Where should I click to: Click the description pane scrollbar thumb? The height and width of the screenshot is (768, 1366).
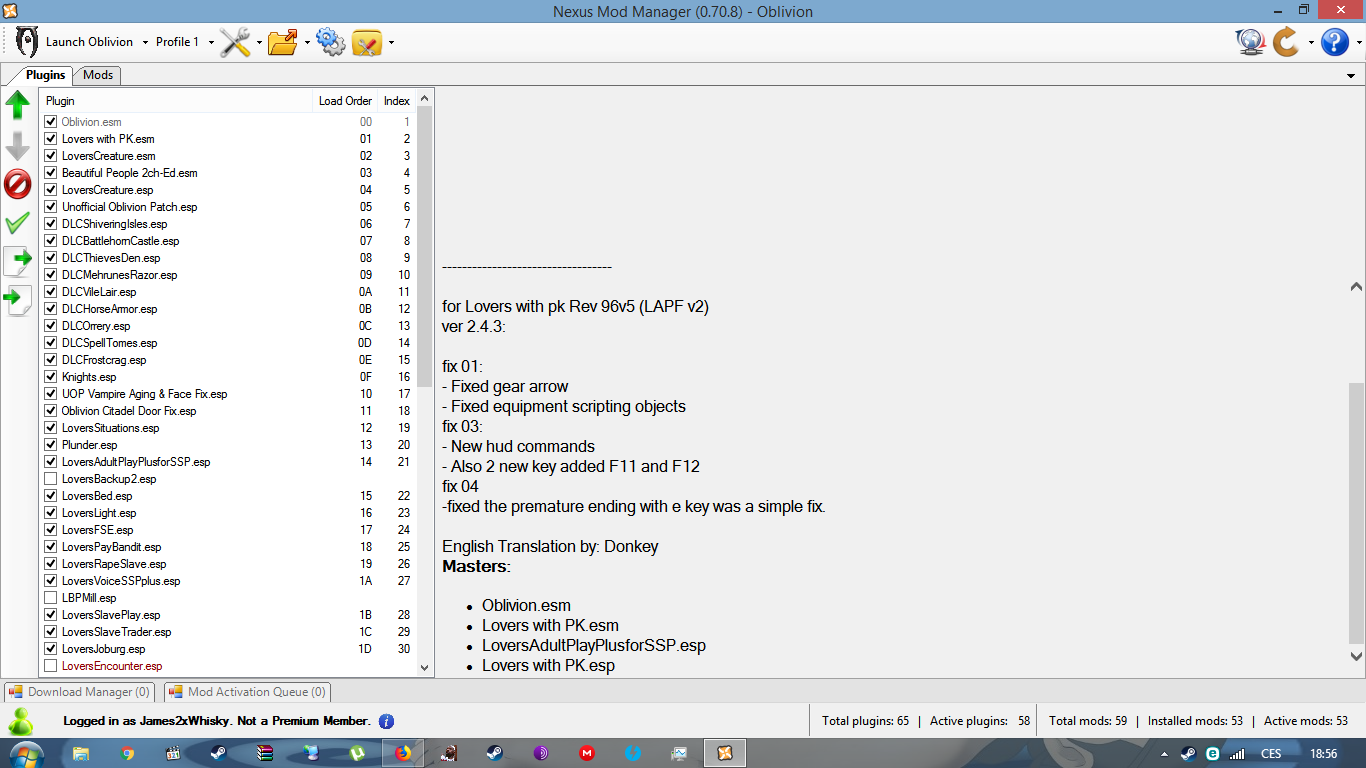1356,512
